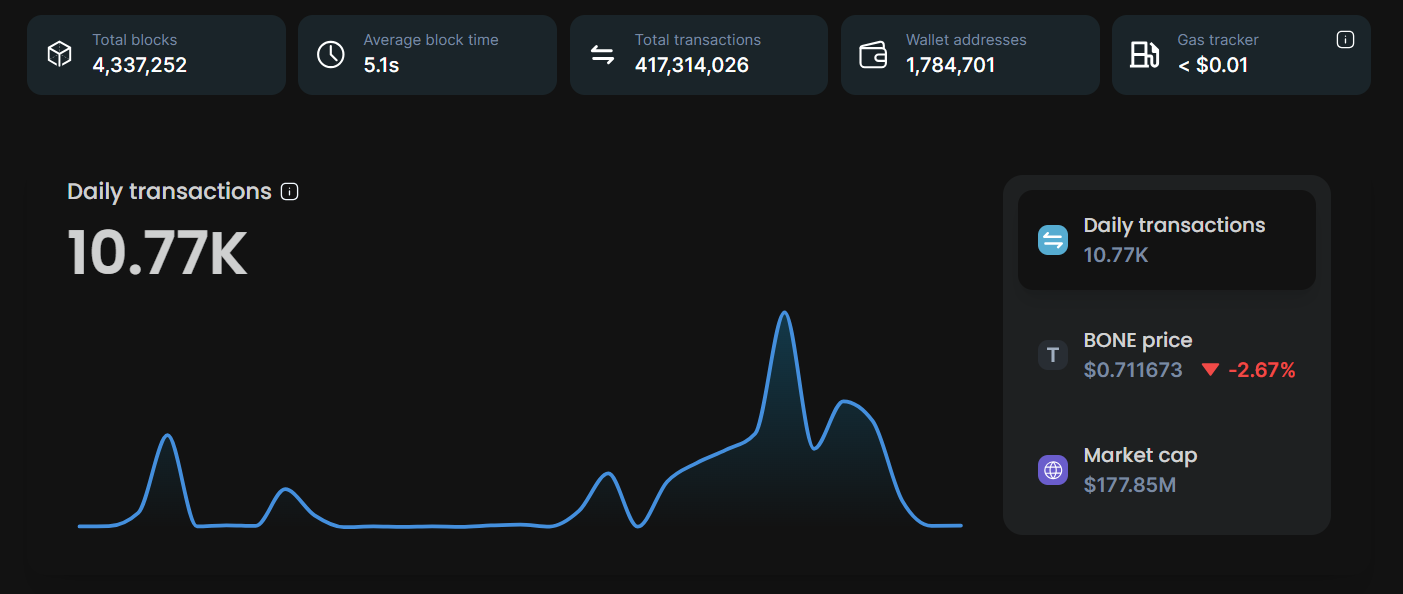The height and width of the screenshot is (594, 1403).
Task: Click the Total transactions arrows icon
Action: (602, 54)
